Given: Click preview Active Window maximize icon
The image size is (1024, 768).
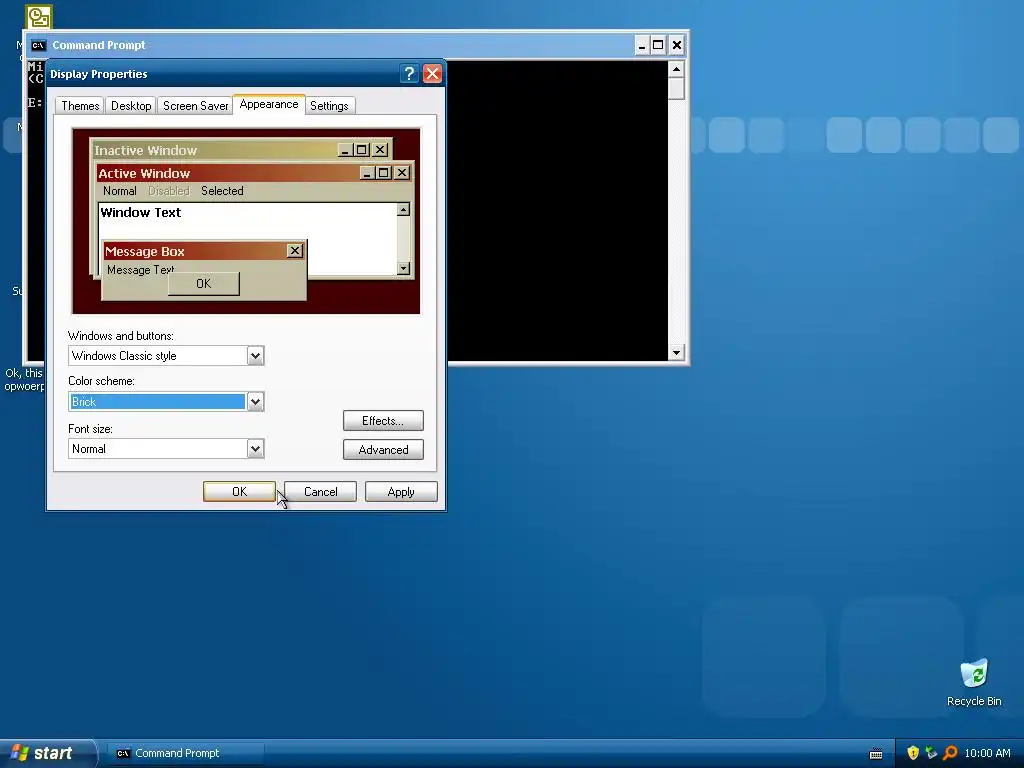Looking at the screenshot, I should click(384, 173).
